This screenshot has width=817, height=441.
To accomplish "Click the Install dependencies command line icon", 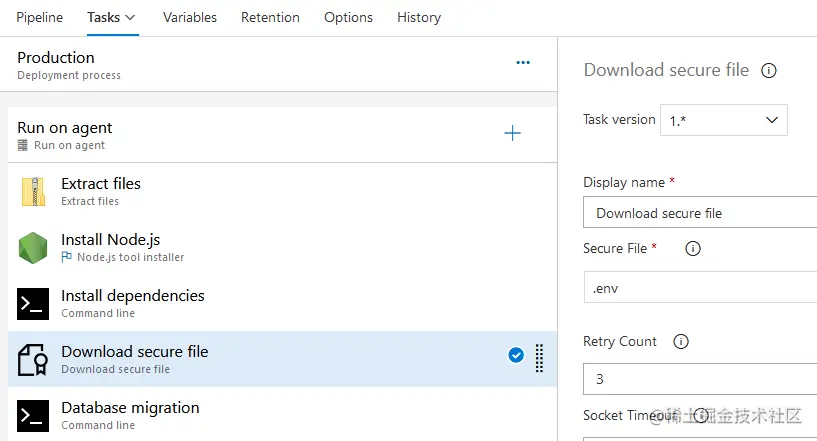I will 33,304.
